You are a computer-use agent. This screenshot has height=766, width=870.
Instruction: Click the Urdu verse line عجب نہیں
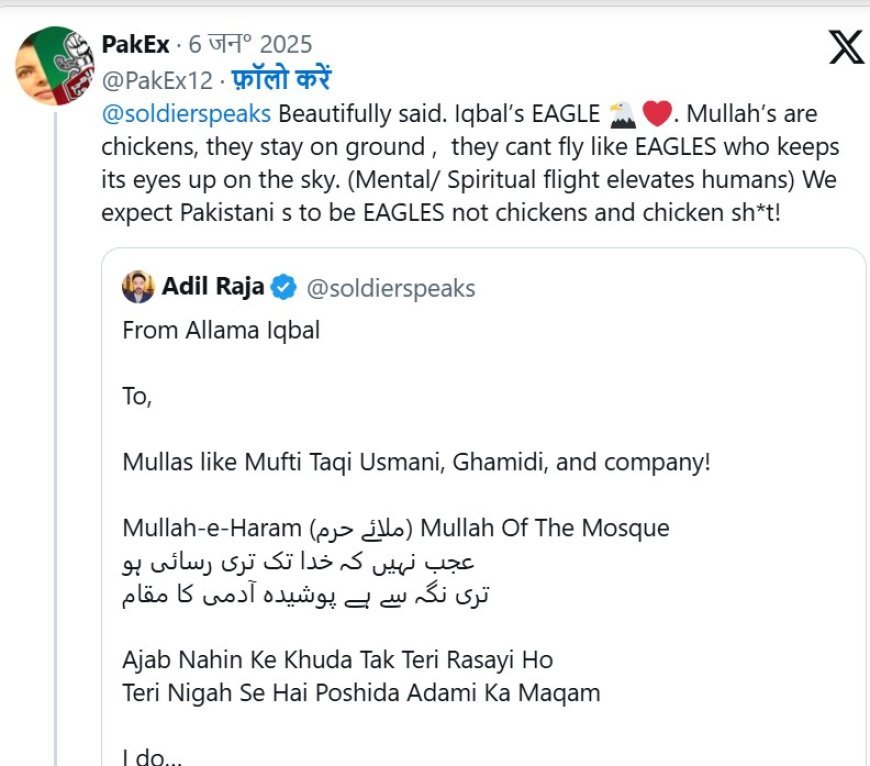[x=299, y=562]
